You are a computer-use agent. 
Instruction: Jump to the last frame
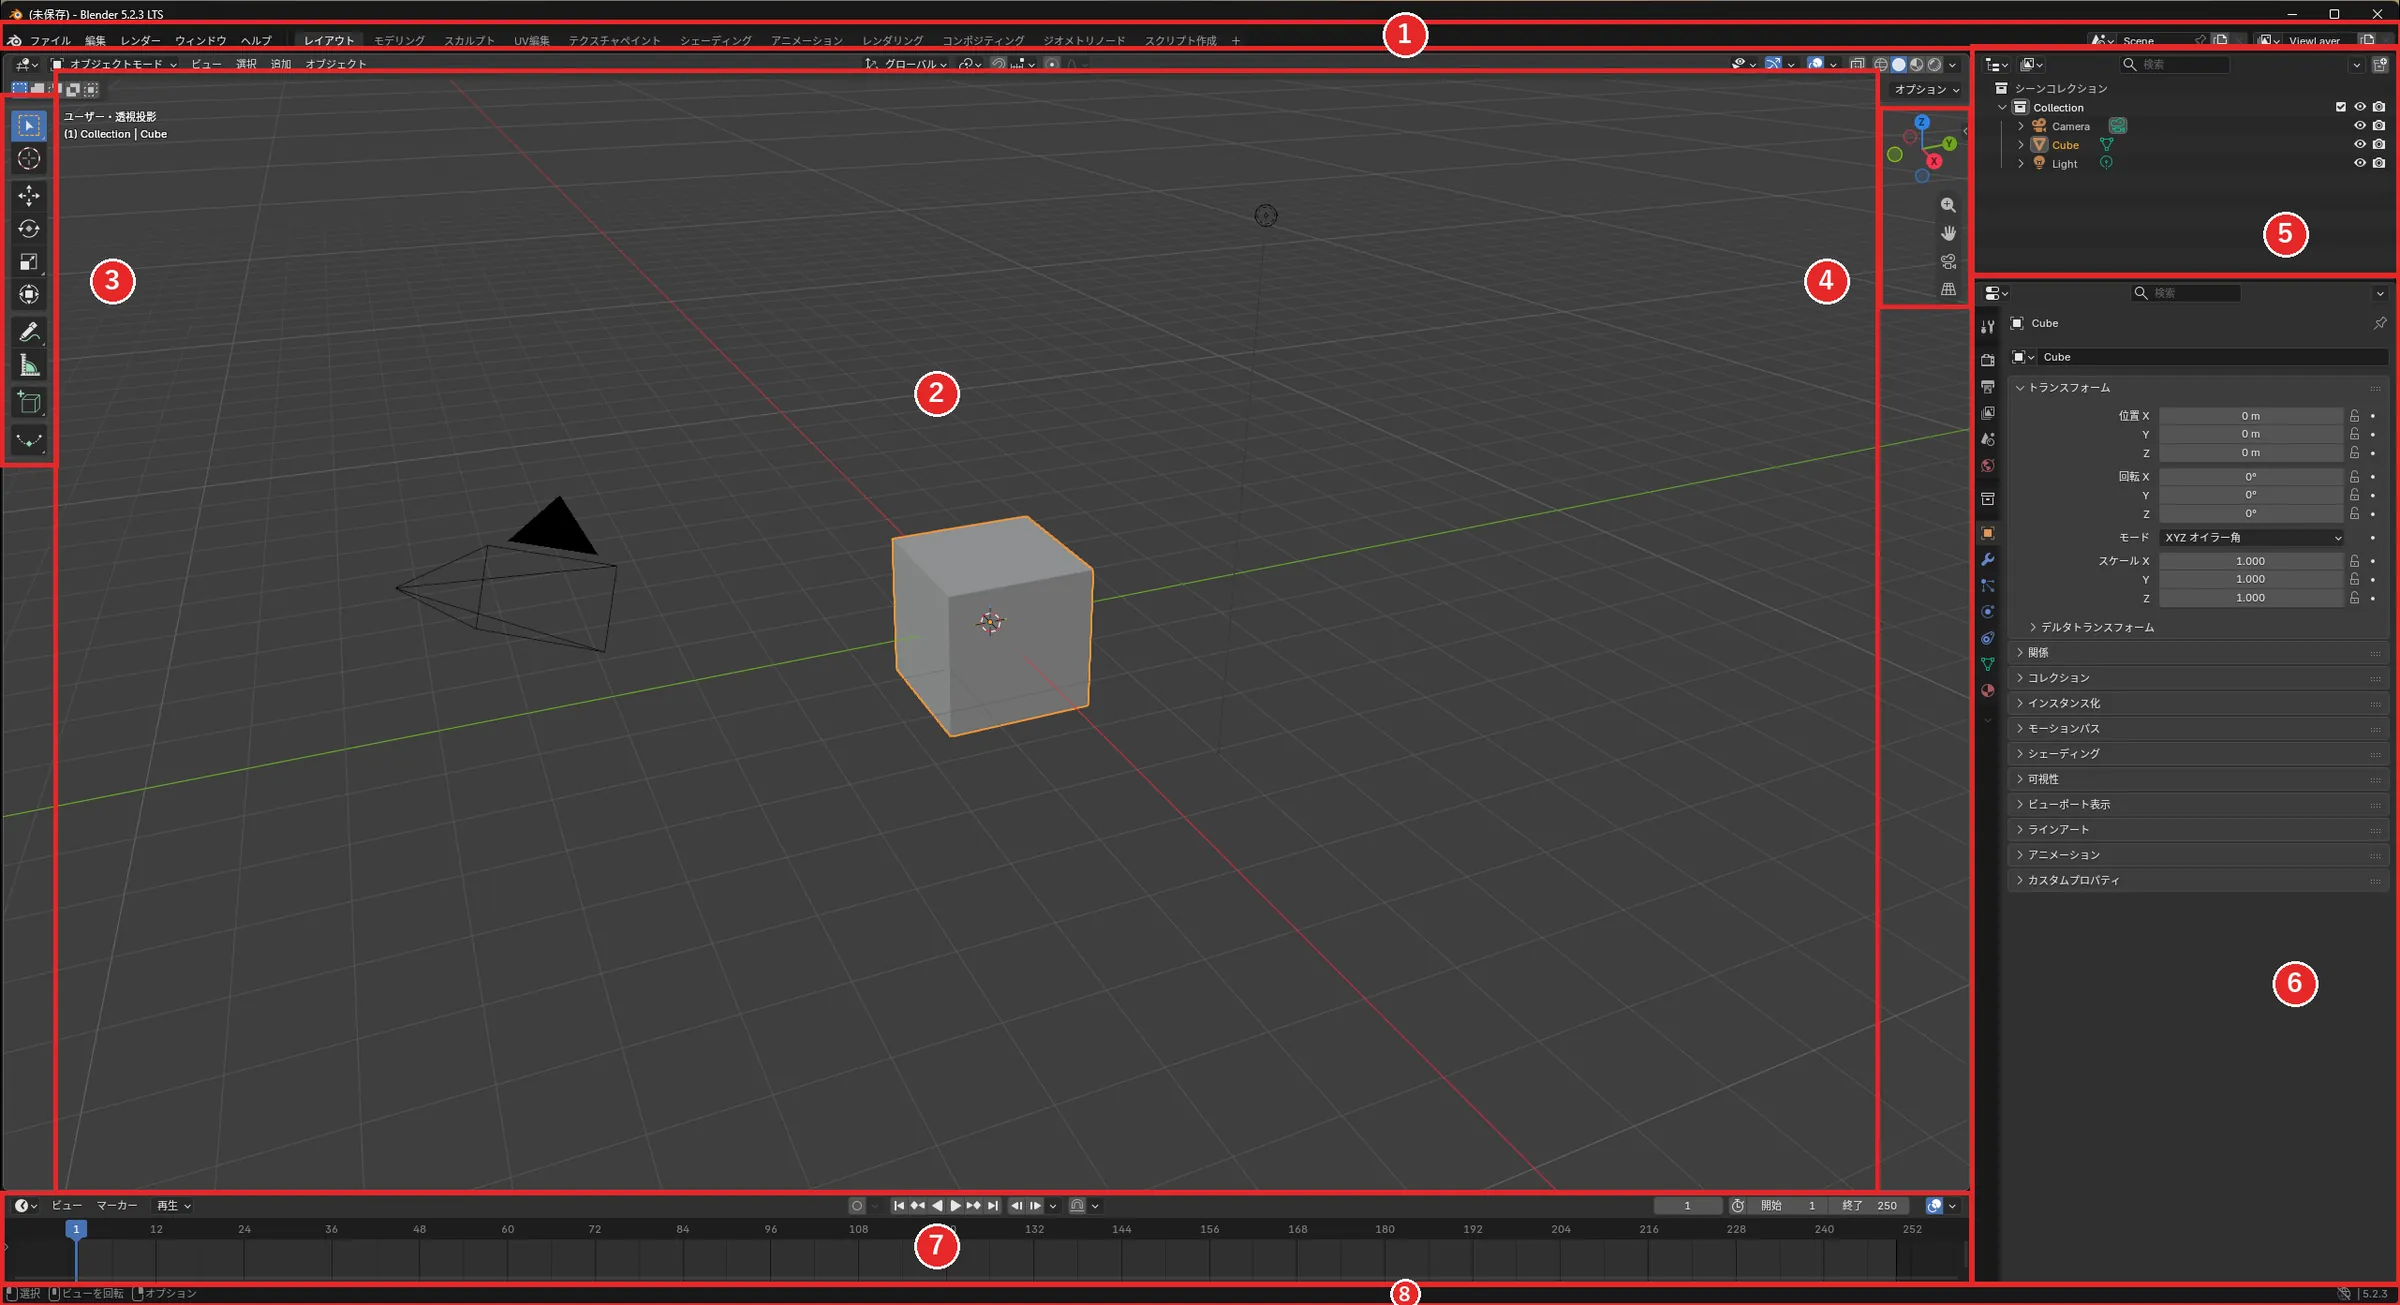992,1206
